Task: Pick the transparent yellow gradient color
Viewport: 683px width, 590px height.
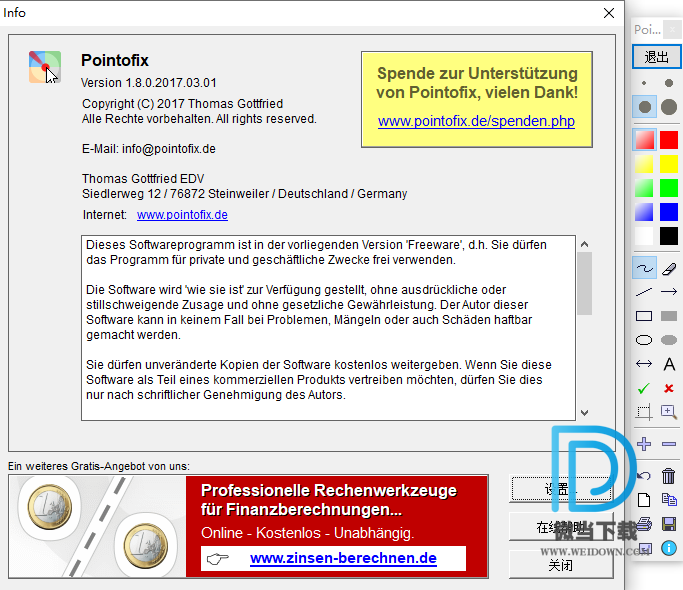Action: (644, 164)
